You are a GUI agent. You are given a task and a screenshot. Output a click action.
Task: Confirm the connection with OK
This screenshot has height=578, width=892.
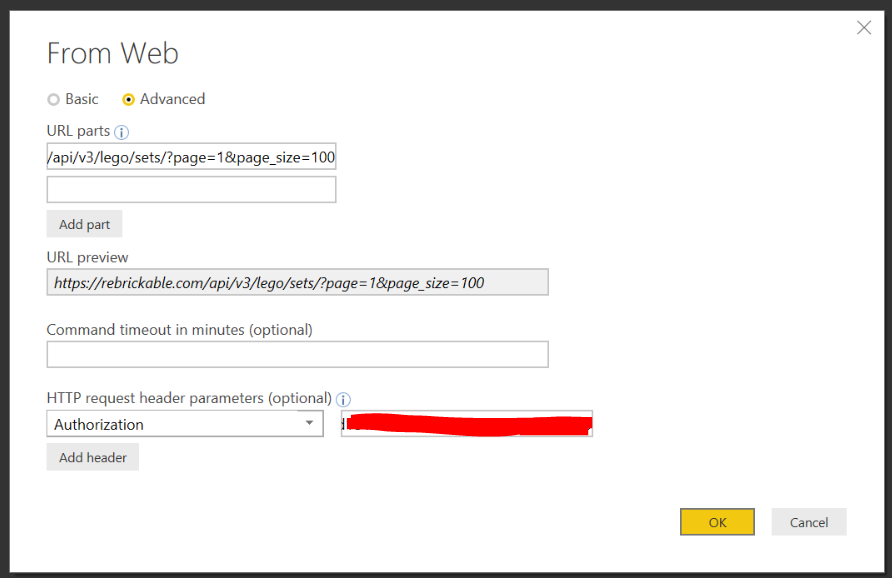pyautogui.click(x=717, y=521)
